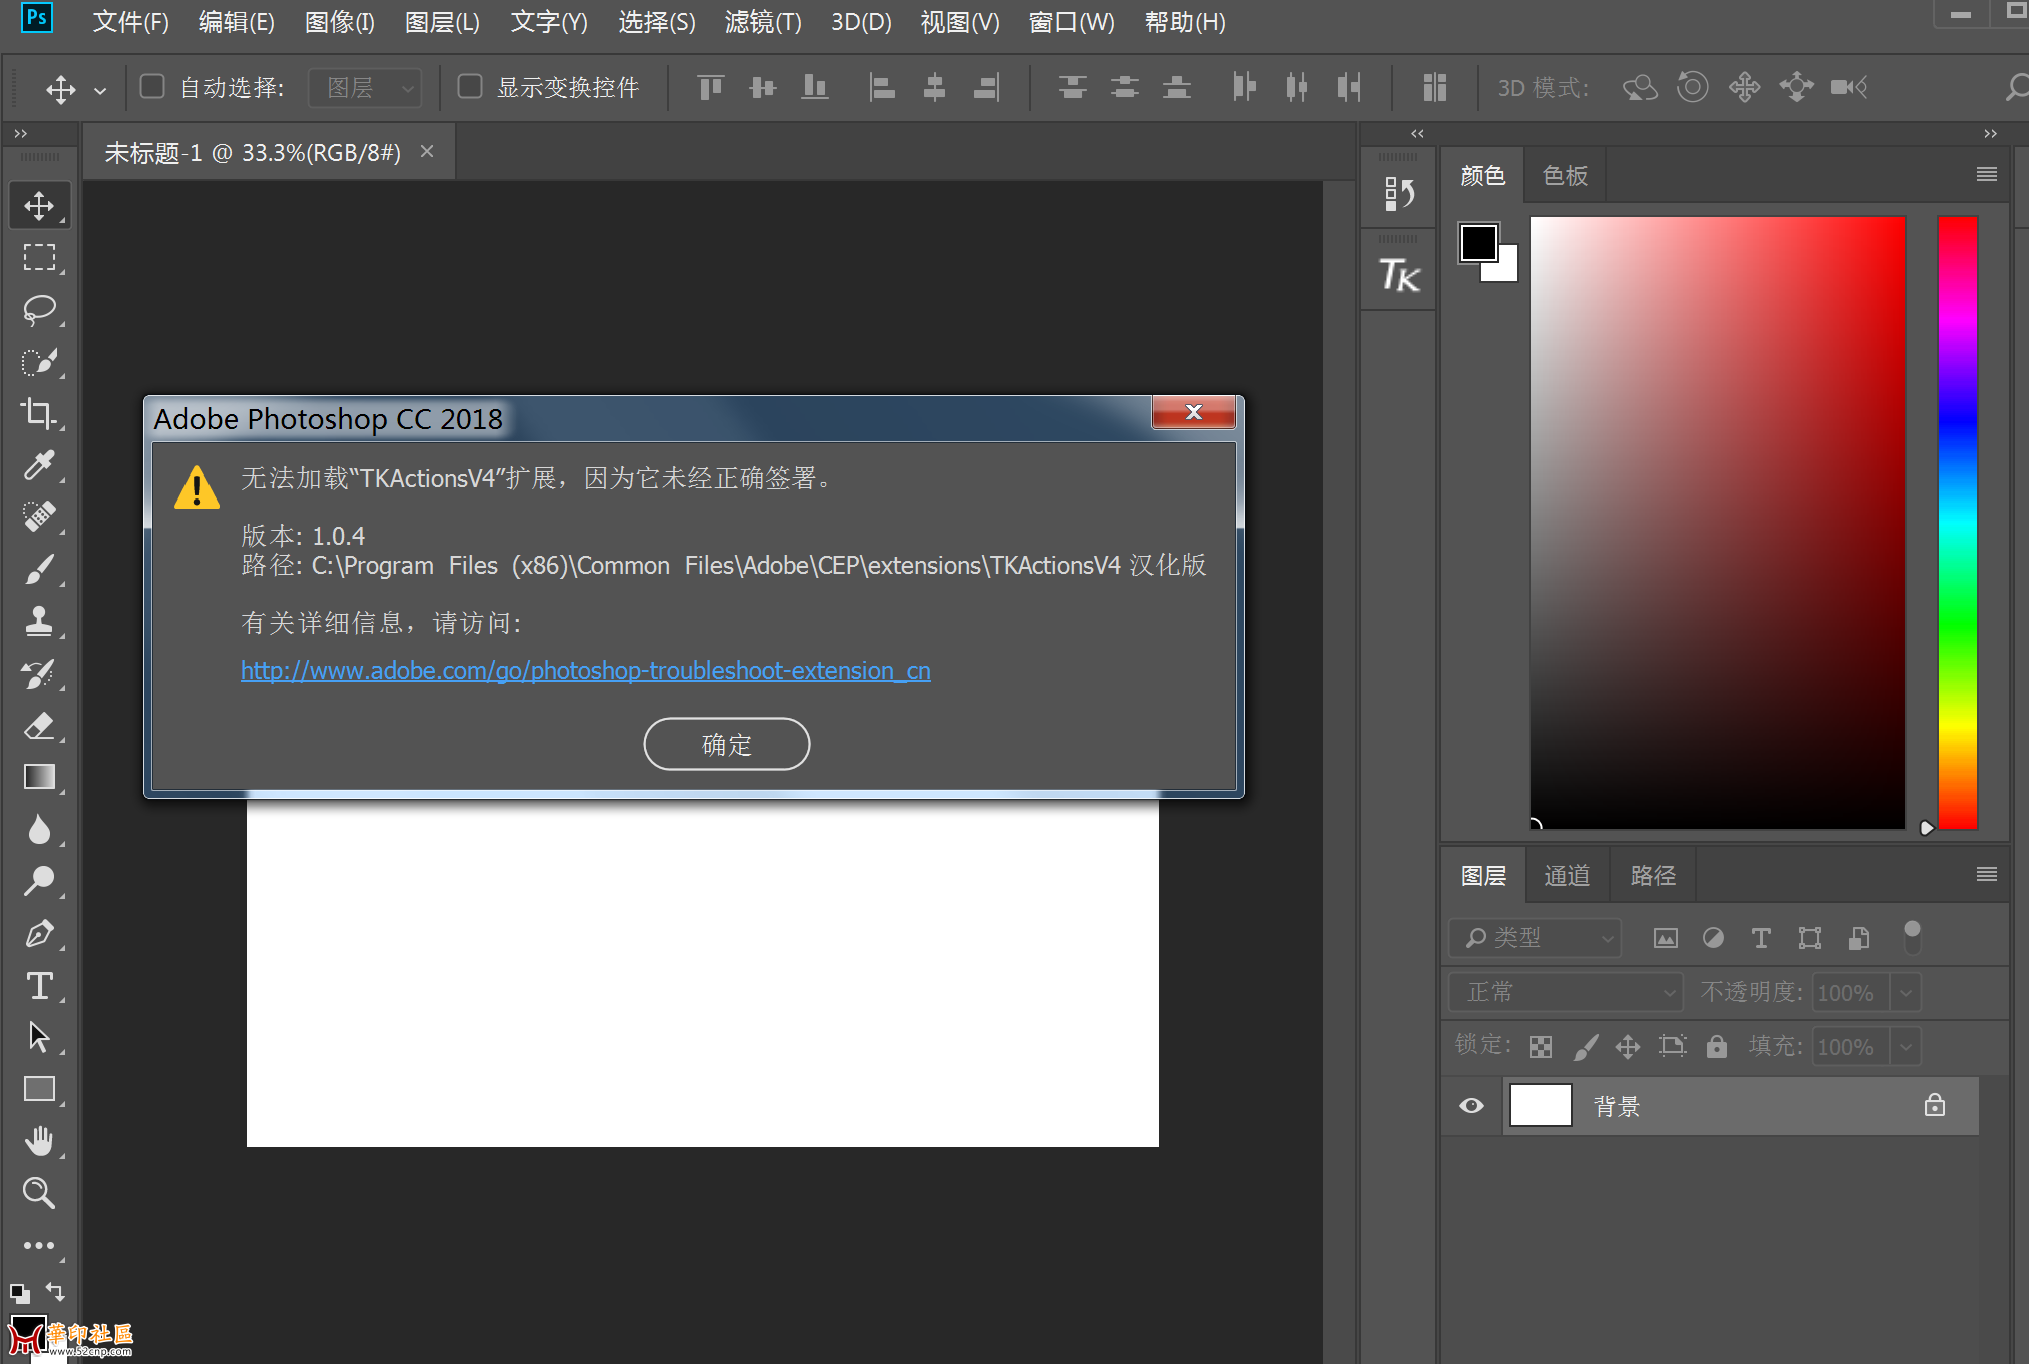
Task: Open the History panel icon
Action: click(x=1399, y=193)
